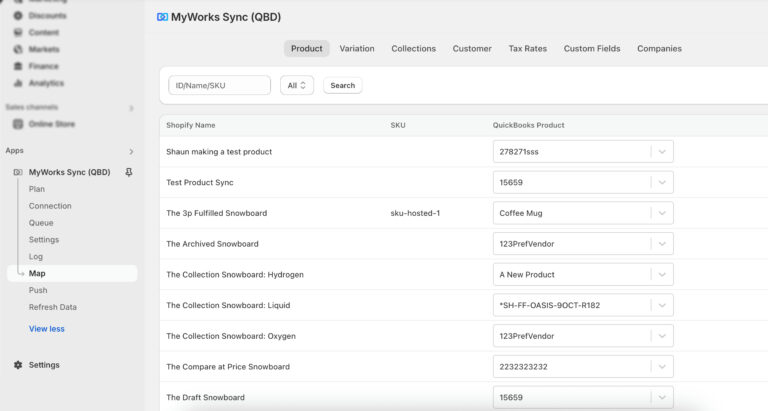This screenshot has width=768, height=411.
Task: Click the MyWorks Sync logo icon in header
Action: click(x=162, y=17)
